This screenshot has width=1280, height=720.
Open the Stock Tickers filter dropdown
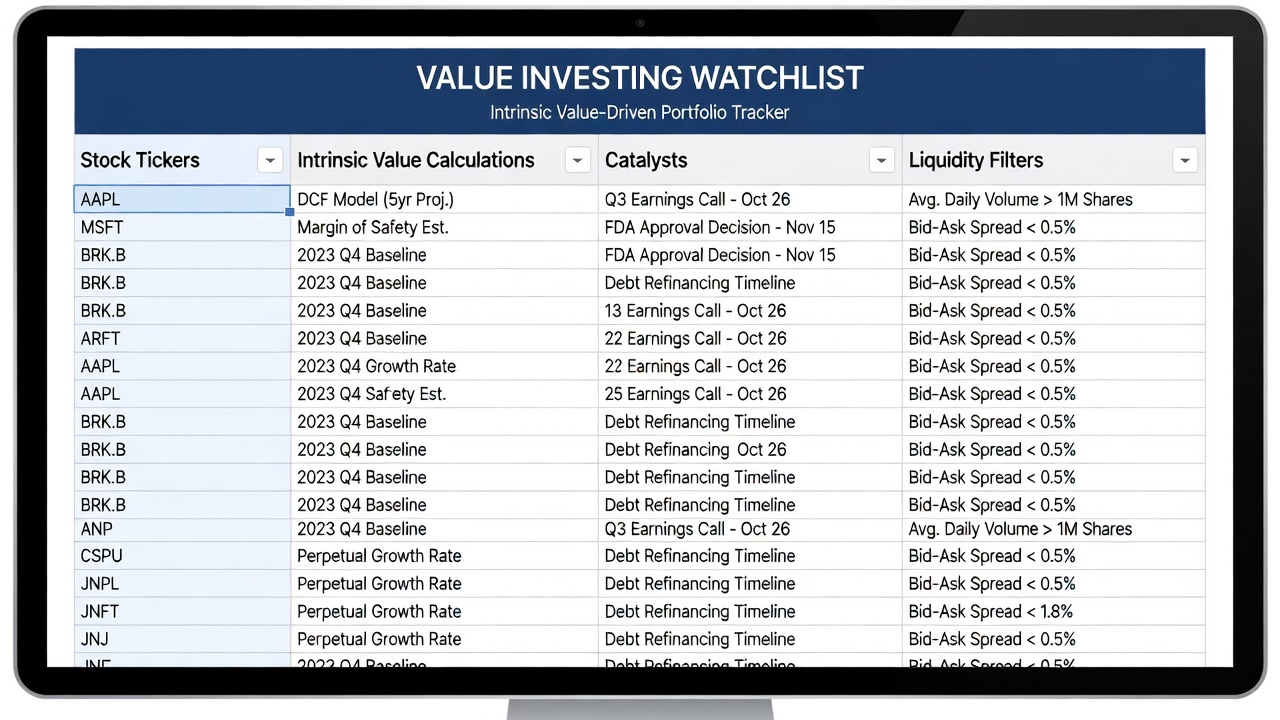tap(270, 160)
